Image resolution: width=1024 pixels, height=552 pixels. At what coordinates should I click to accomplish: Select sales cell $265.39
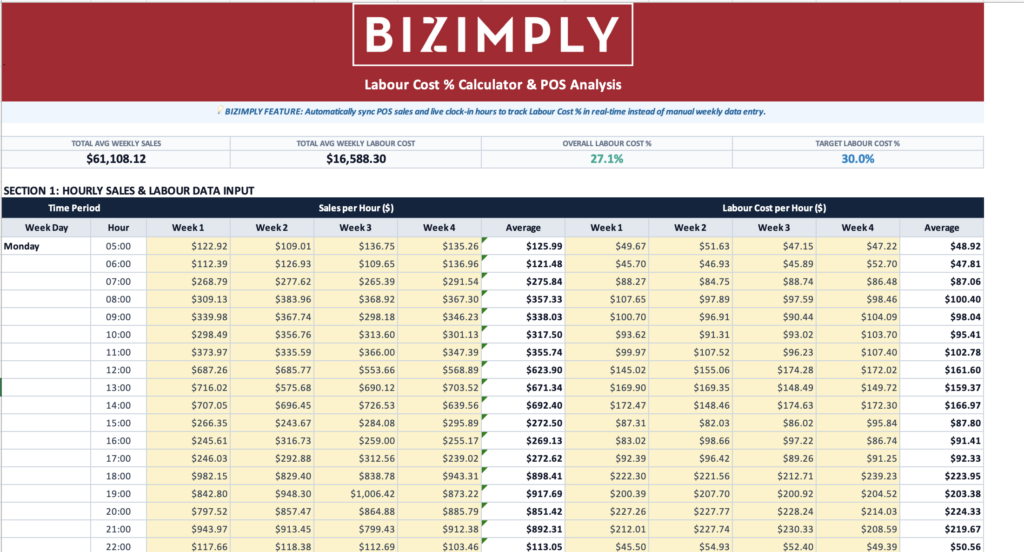click(x=356, y=282)
